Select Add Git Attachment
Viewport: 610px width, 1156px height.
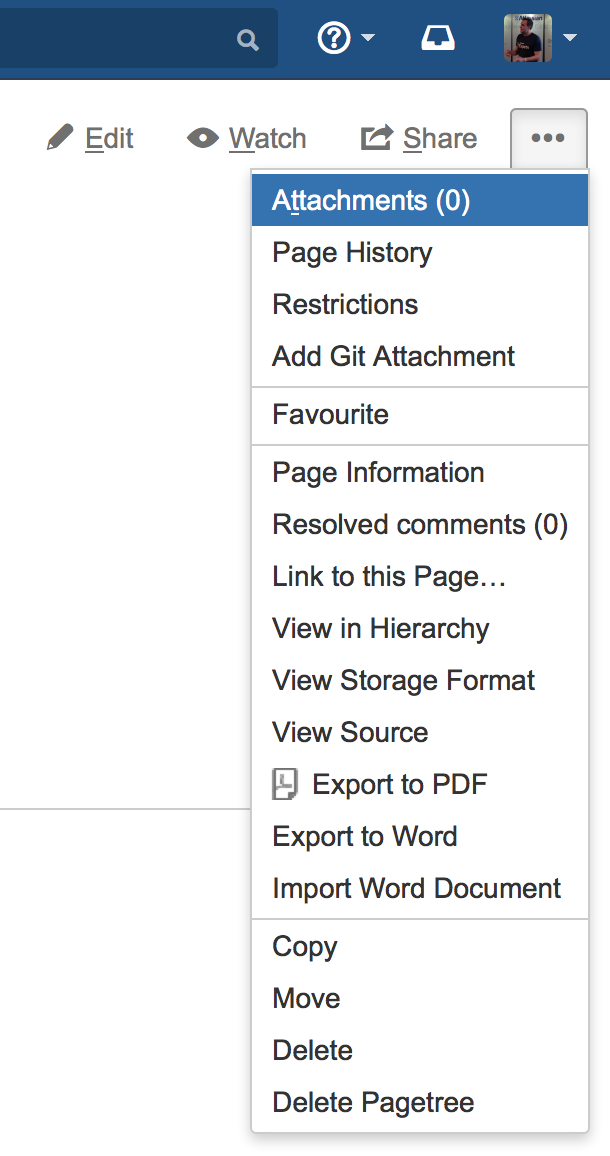[x=420, y=356]
